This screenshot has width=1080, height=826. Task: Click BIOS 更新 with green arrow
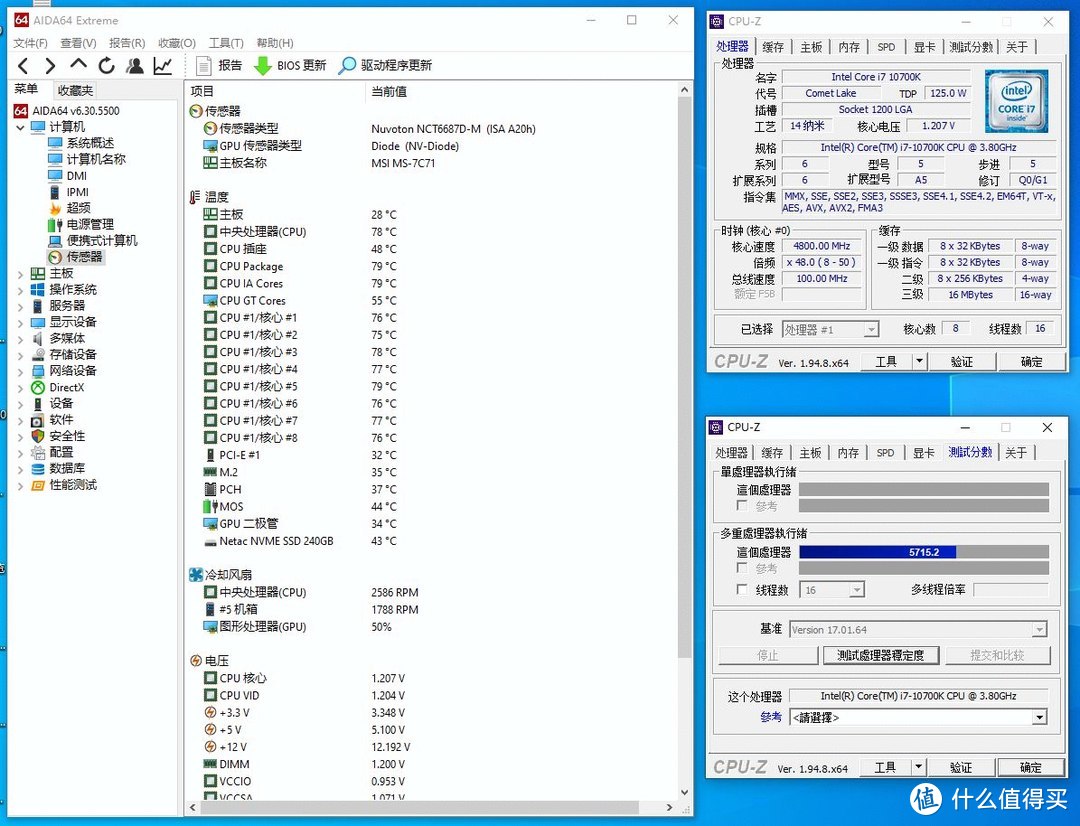pyautogui.click(x=290, y=65)
